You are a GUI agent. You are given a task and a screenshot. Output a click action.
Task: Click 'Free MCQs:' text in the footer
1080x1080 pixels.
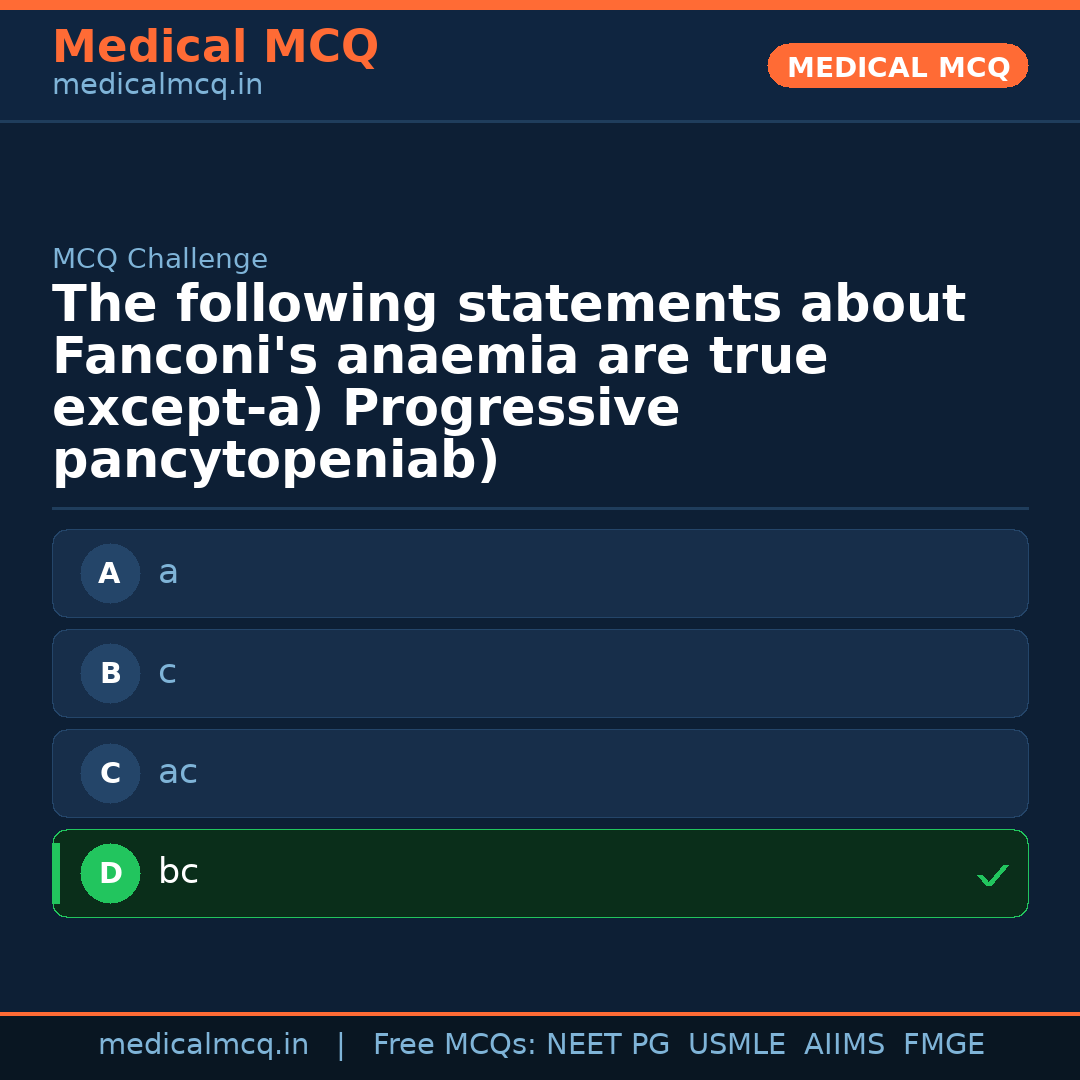pyautogui.click(x=455, y=1045)
